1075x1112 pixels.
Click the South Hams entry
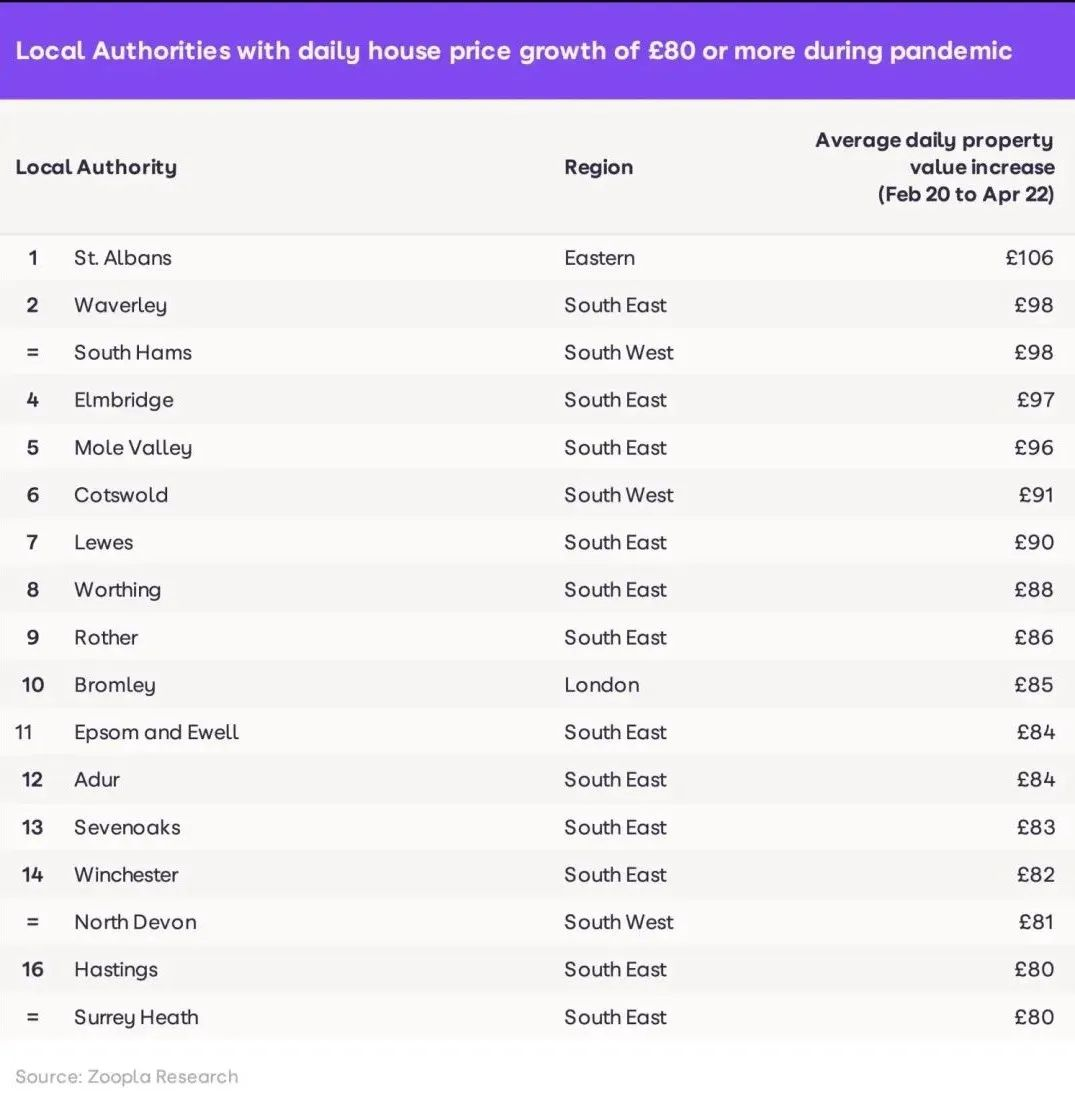click(132, 353)
